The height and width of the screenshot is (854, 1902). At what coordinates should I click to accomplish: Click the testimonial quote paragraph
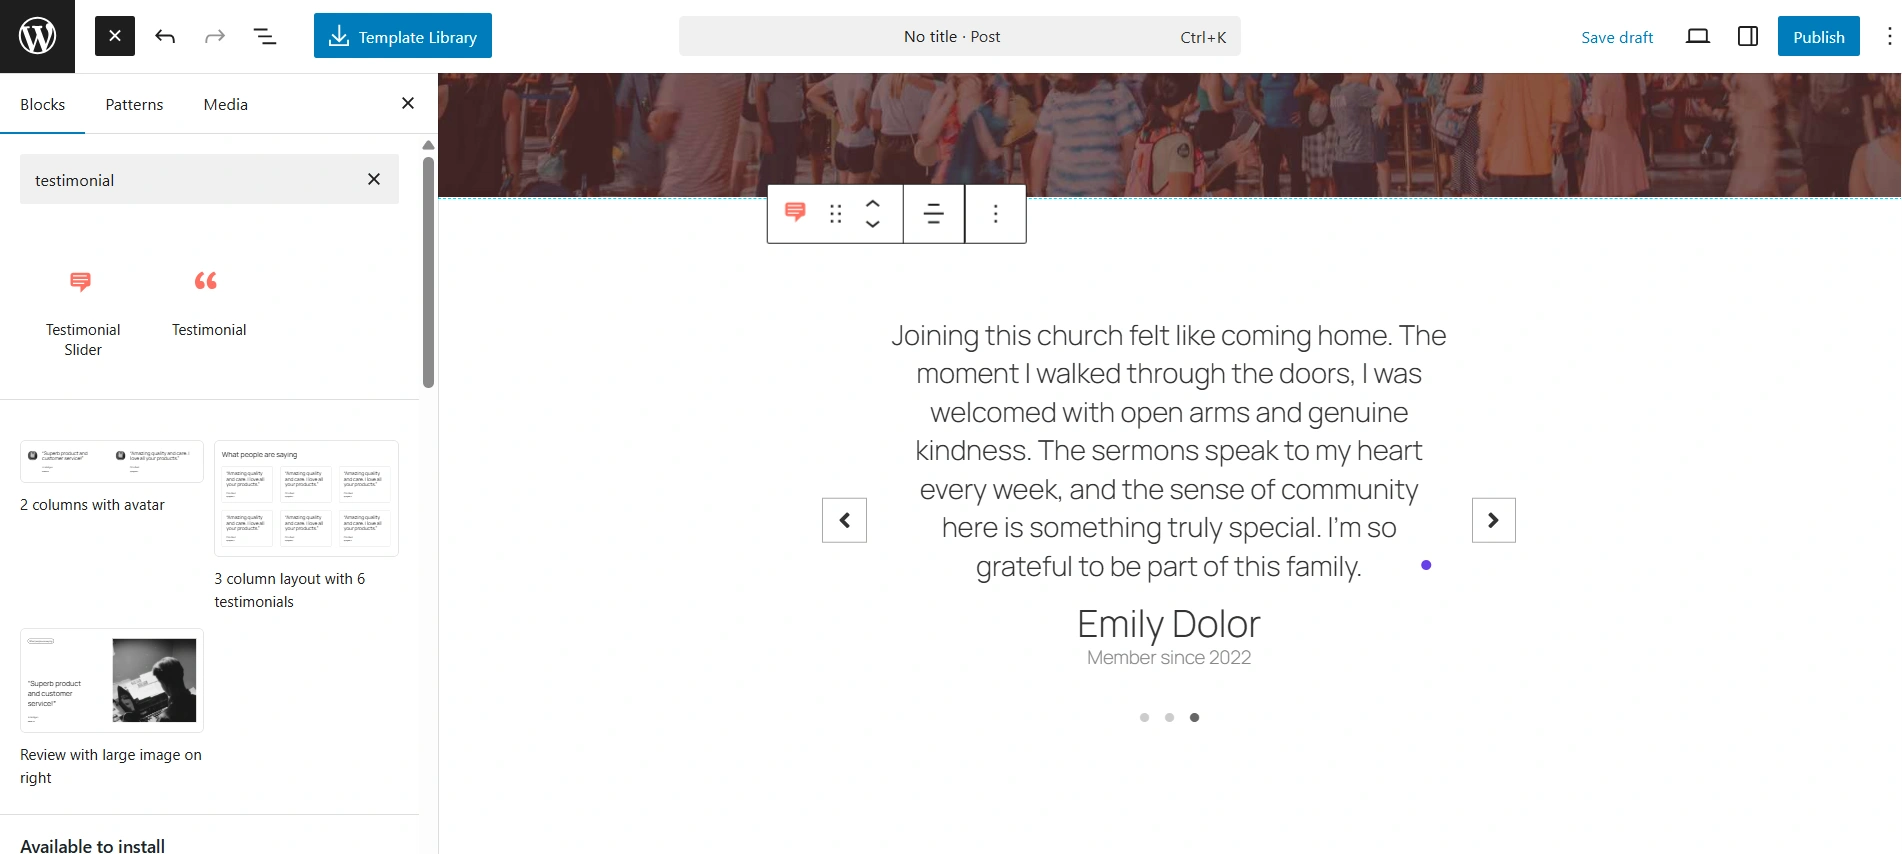click(x=1169, y=451)
